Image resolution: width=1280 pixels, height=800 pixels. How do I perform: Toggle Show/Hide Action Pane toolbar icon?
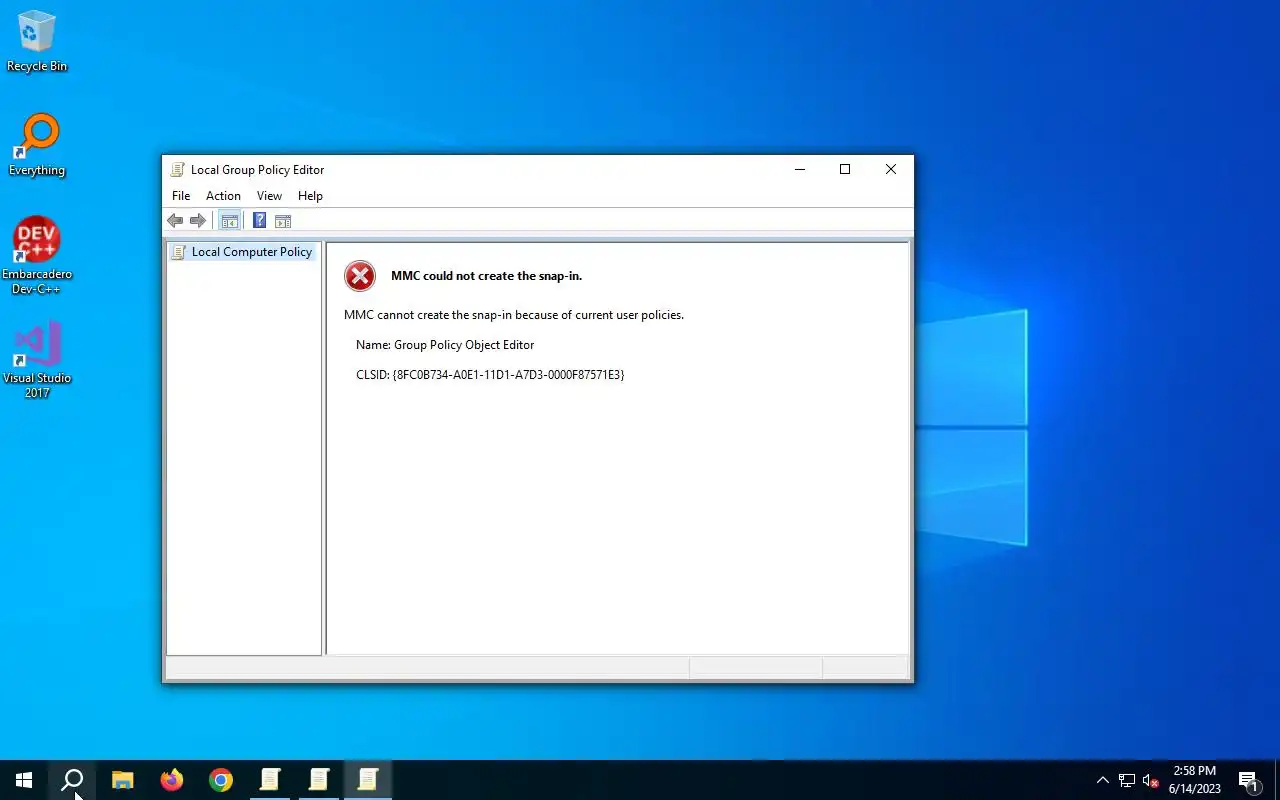283,221
